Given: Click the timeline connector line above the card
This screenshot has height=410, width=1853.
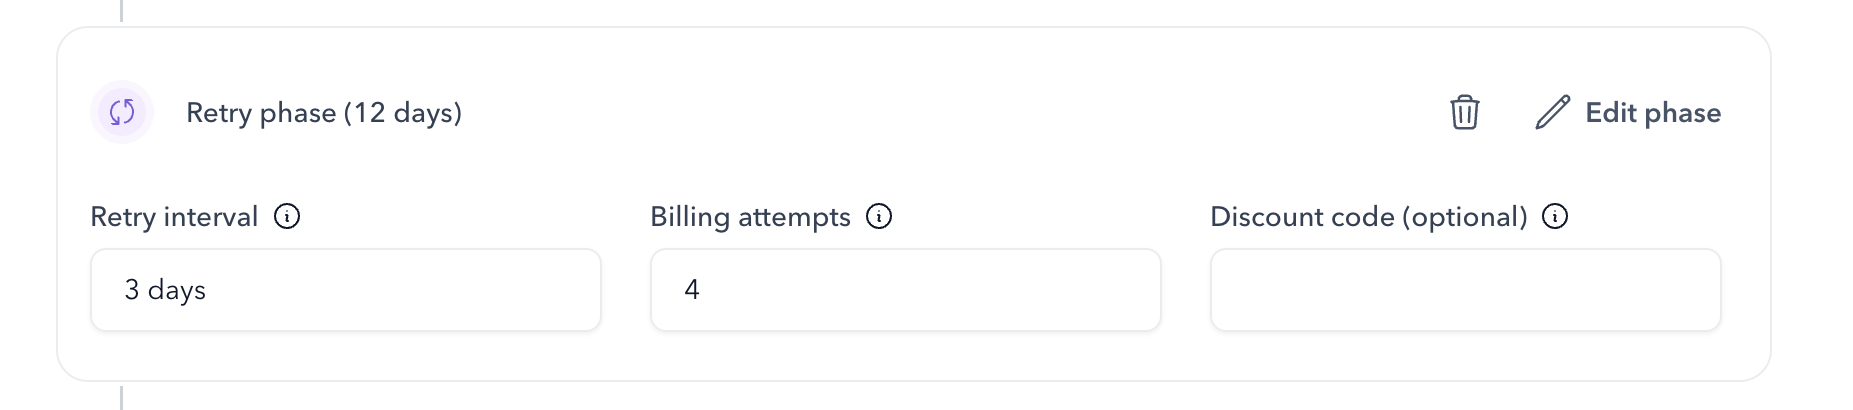Looking at the screenshot, I should click(x=122, y=10).
